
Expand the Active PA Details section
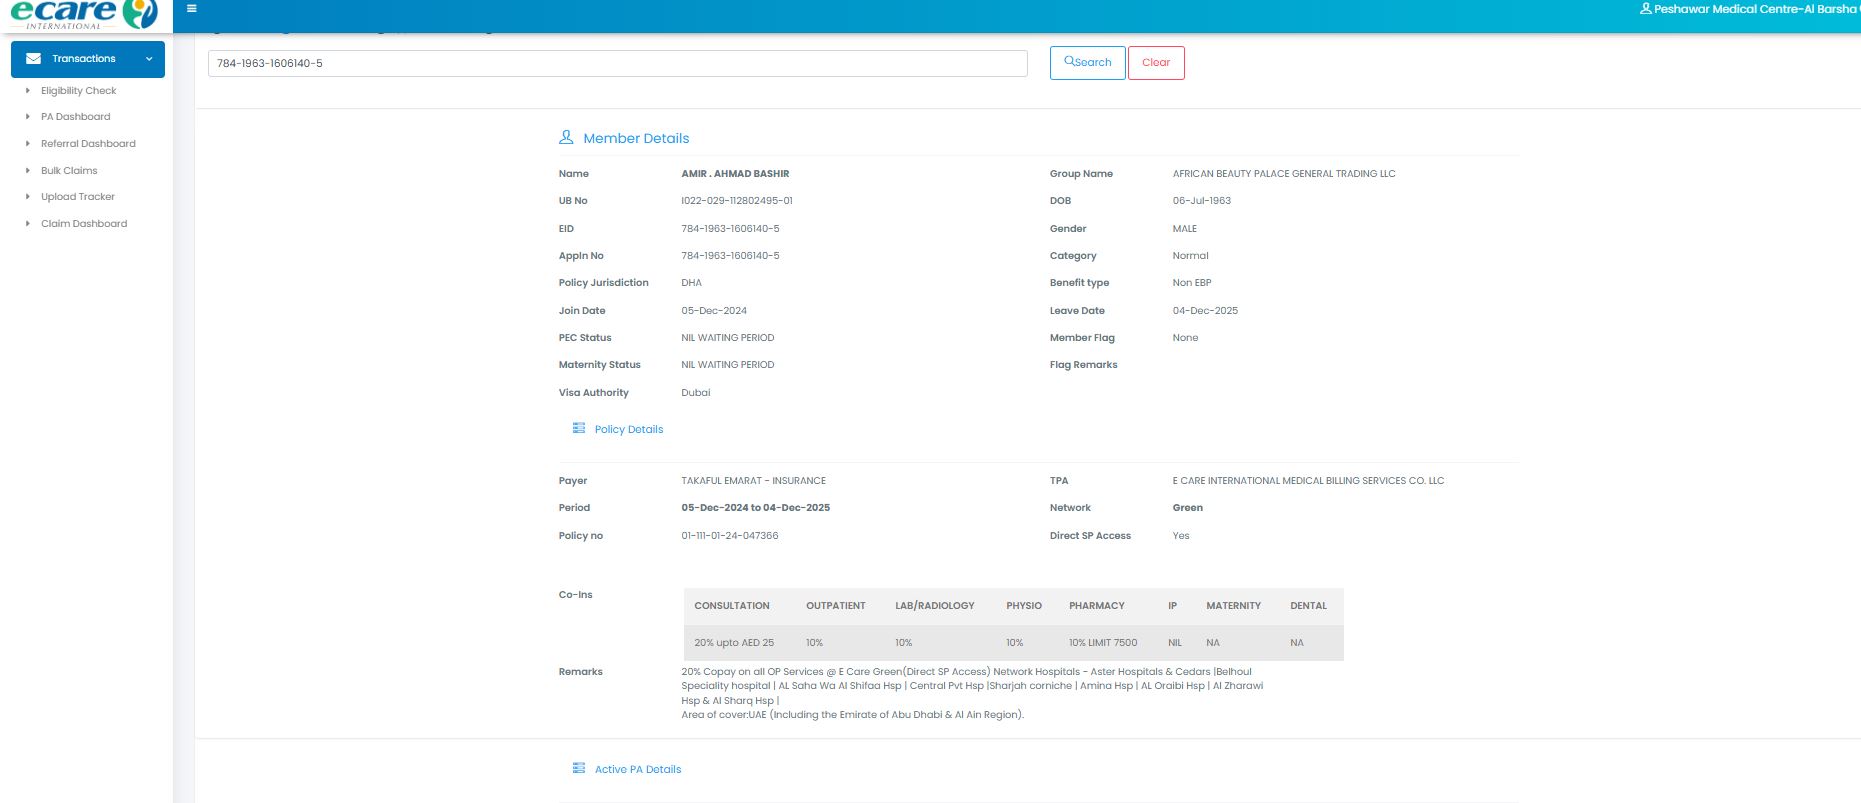tap(637, 769)
